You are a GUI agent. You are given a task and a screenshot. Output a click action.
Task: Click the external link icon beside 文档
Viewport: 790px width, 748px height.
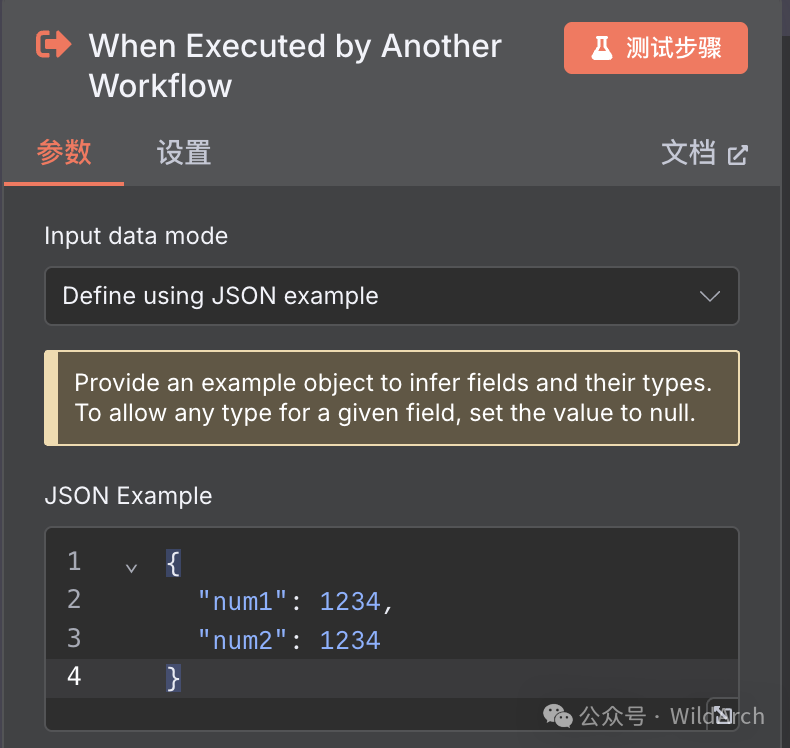[x=738, y=155]
